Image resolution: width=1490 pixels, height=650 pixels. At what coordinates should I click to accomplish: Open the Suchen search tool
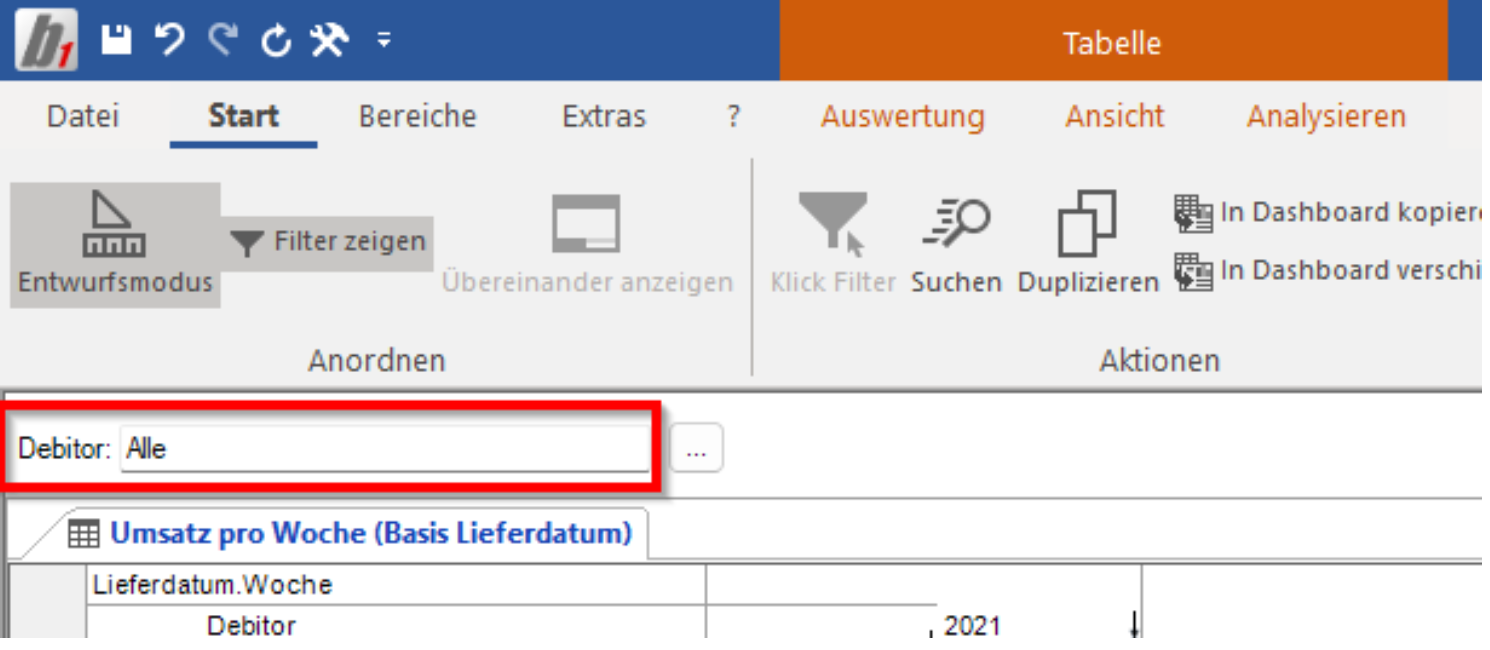click(956, 244)
